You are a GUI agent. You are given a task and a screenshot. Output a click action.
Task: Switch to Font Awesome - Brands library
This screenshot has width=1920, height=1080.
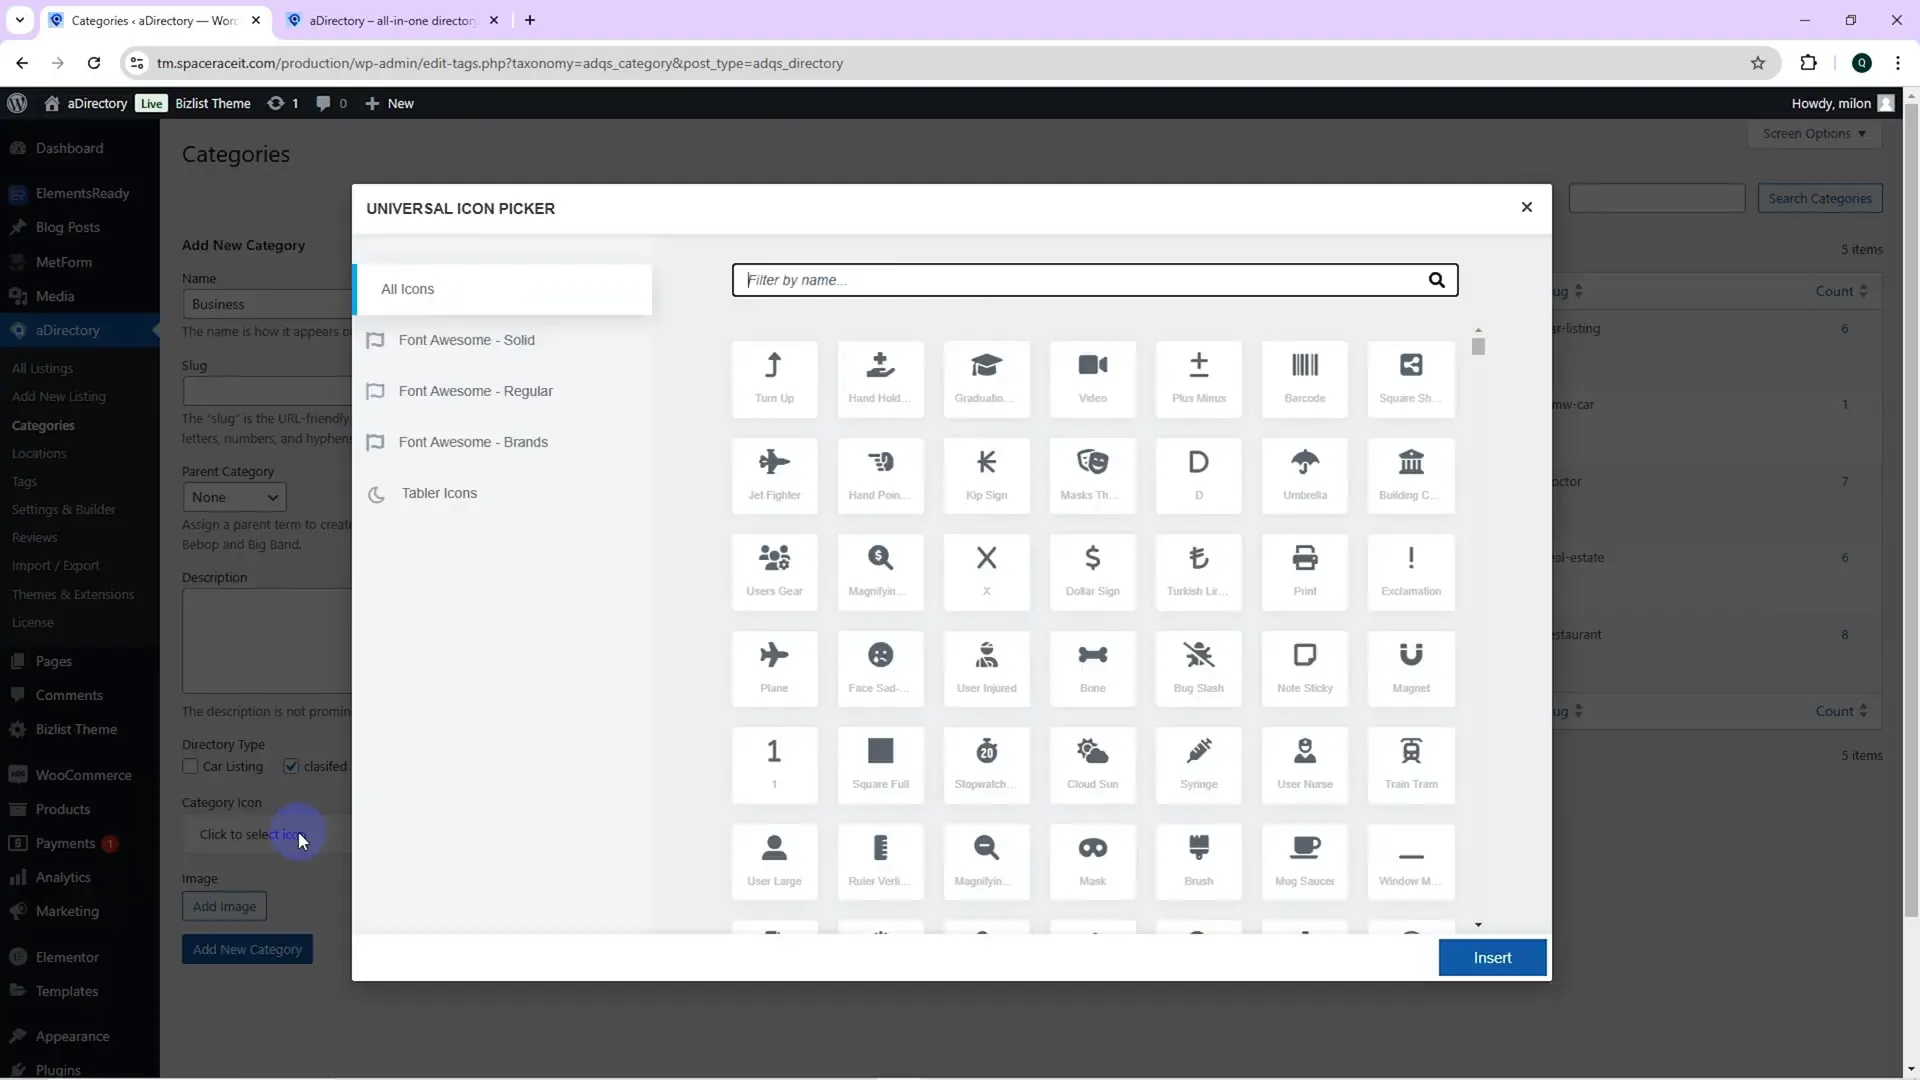tap(503, 442)
